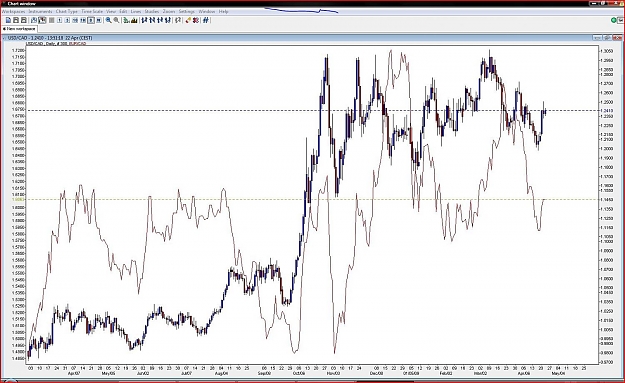Click the Zoom in magnifier icon

click(108, 20)
